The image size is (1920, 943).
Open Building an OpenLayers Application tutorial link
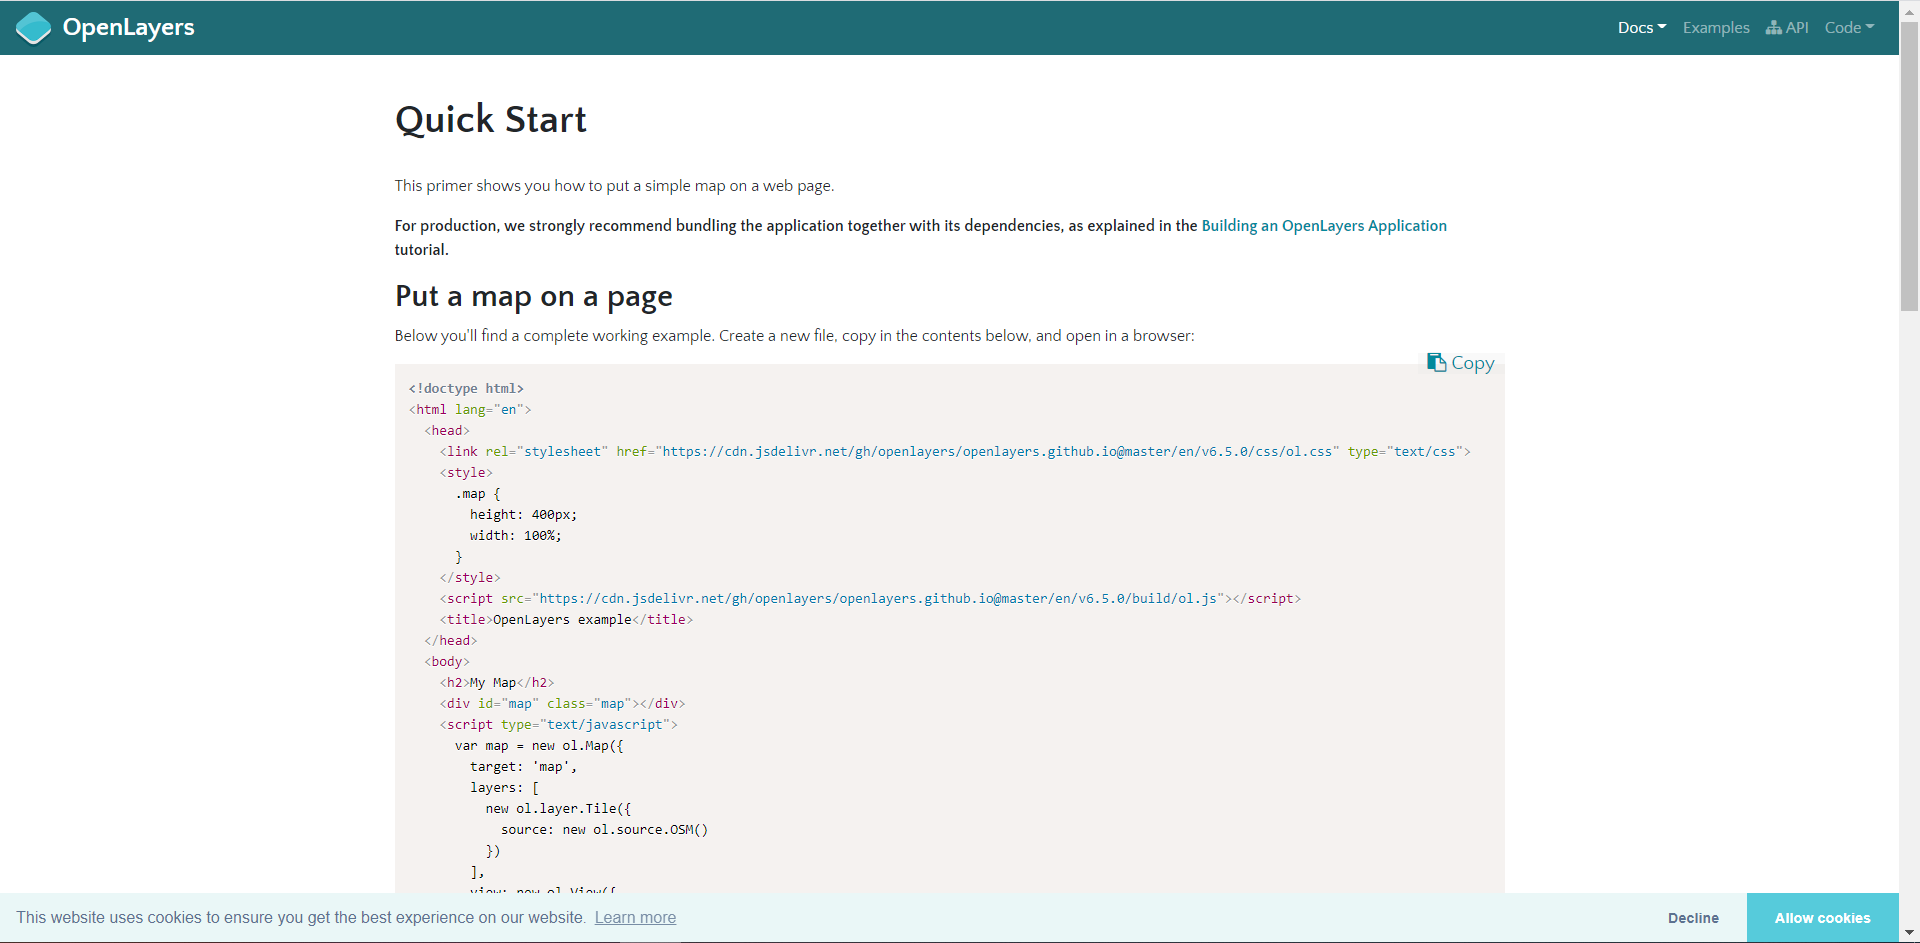point(1324,226)
